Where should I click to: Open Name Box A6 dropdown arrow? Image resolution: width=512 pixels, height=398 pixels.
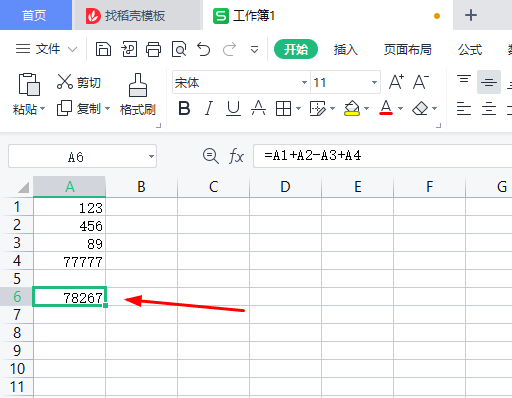151,156
